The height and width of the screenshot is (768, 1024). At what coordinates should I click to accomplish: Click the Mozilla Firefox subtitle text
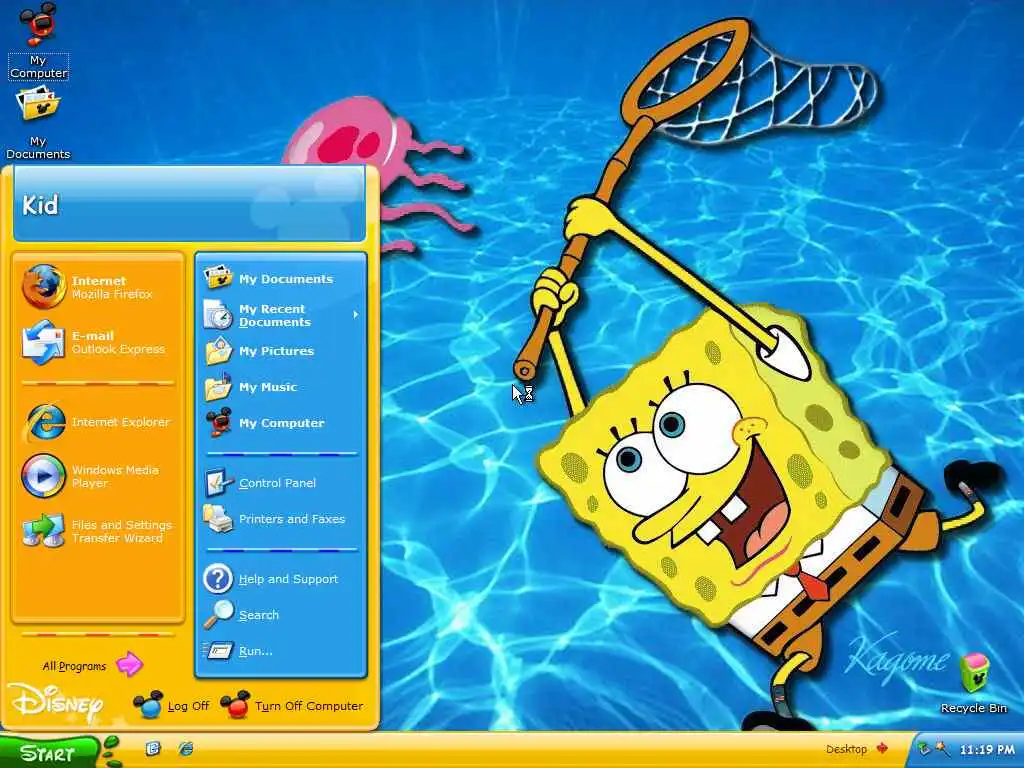tap(112, 295)
